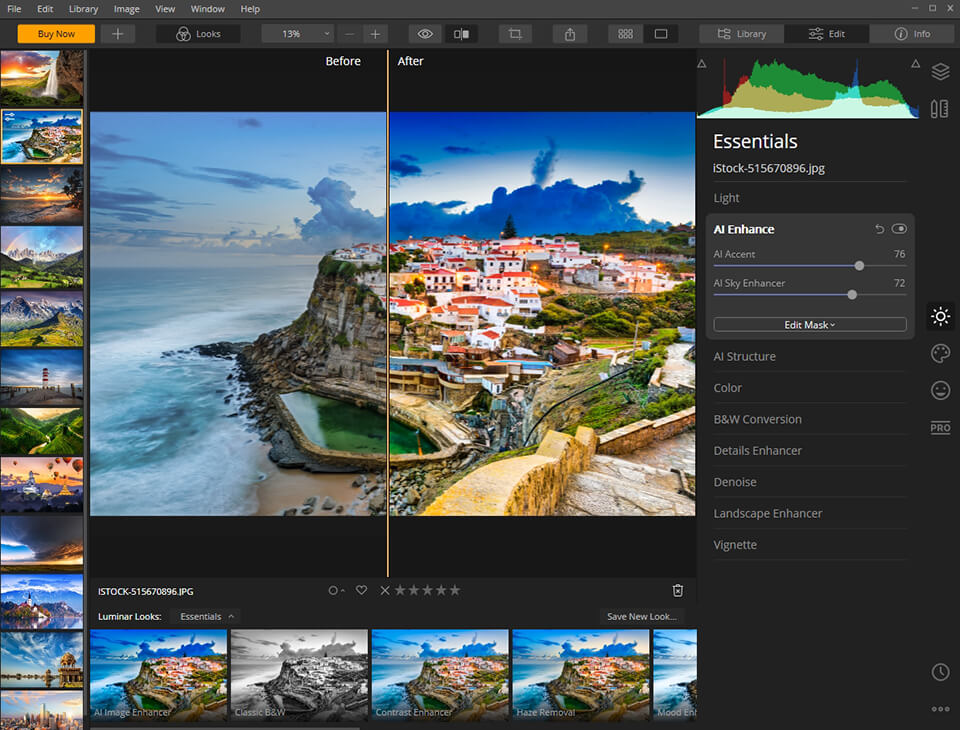960x730 pixels.
Task: Switch to the Library tab
Action: tap(740, 33)
